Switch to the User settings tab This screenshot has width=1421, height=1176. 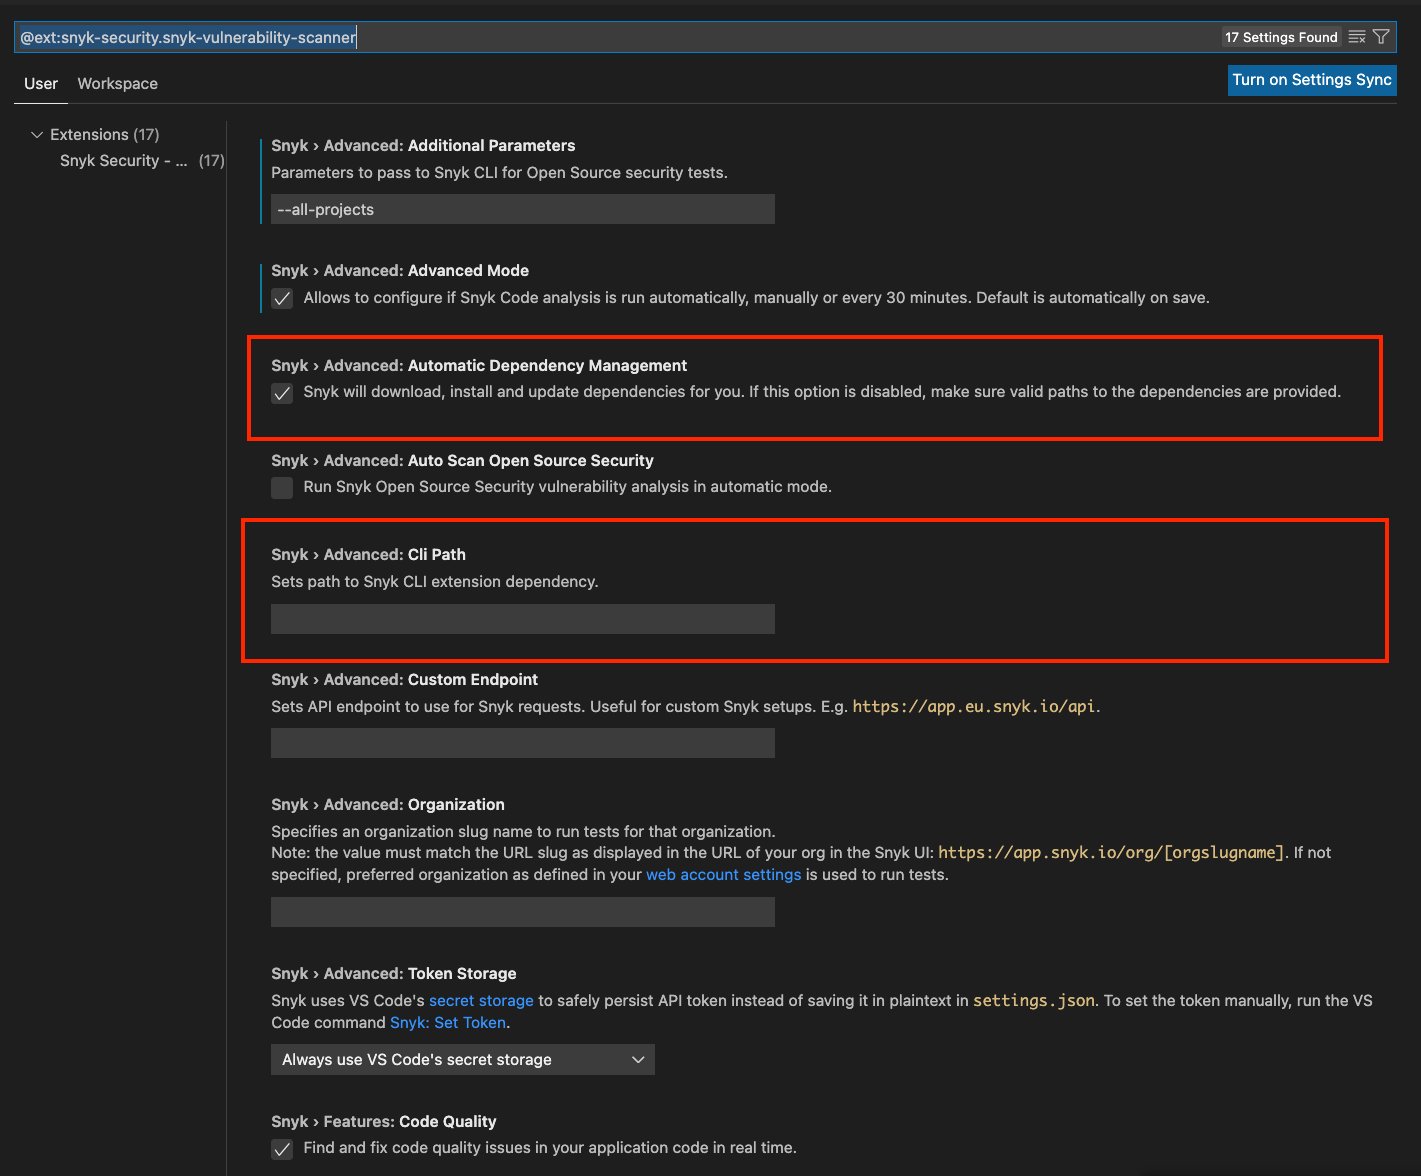point(41,83)
